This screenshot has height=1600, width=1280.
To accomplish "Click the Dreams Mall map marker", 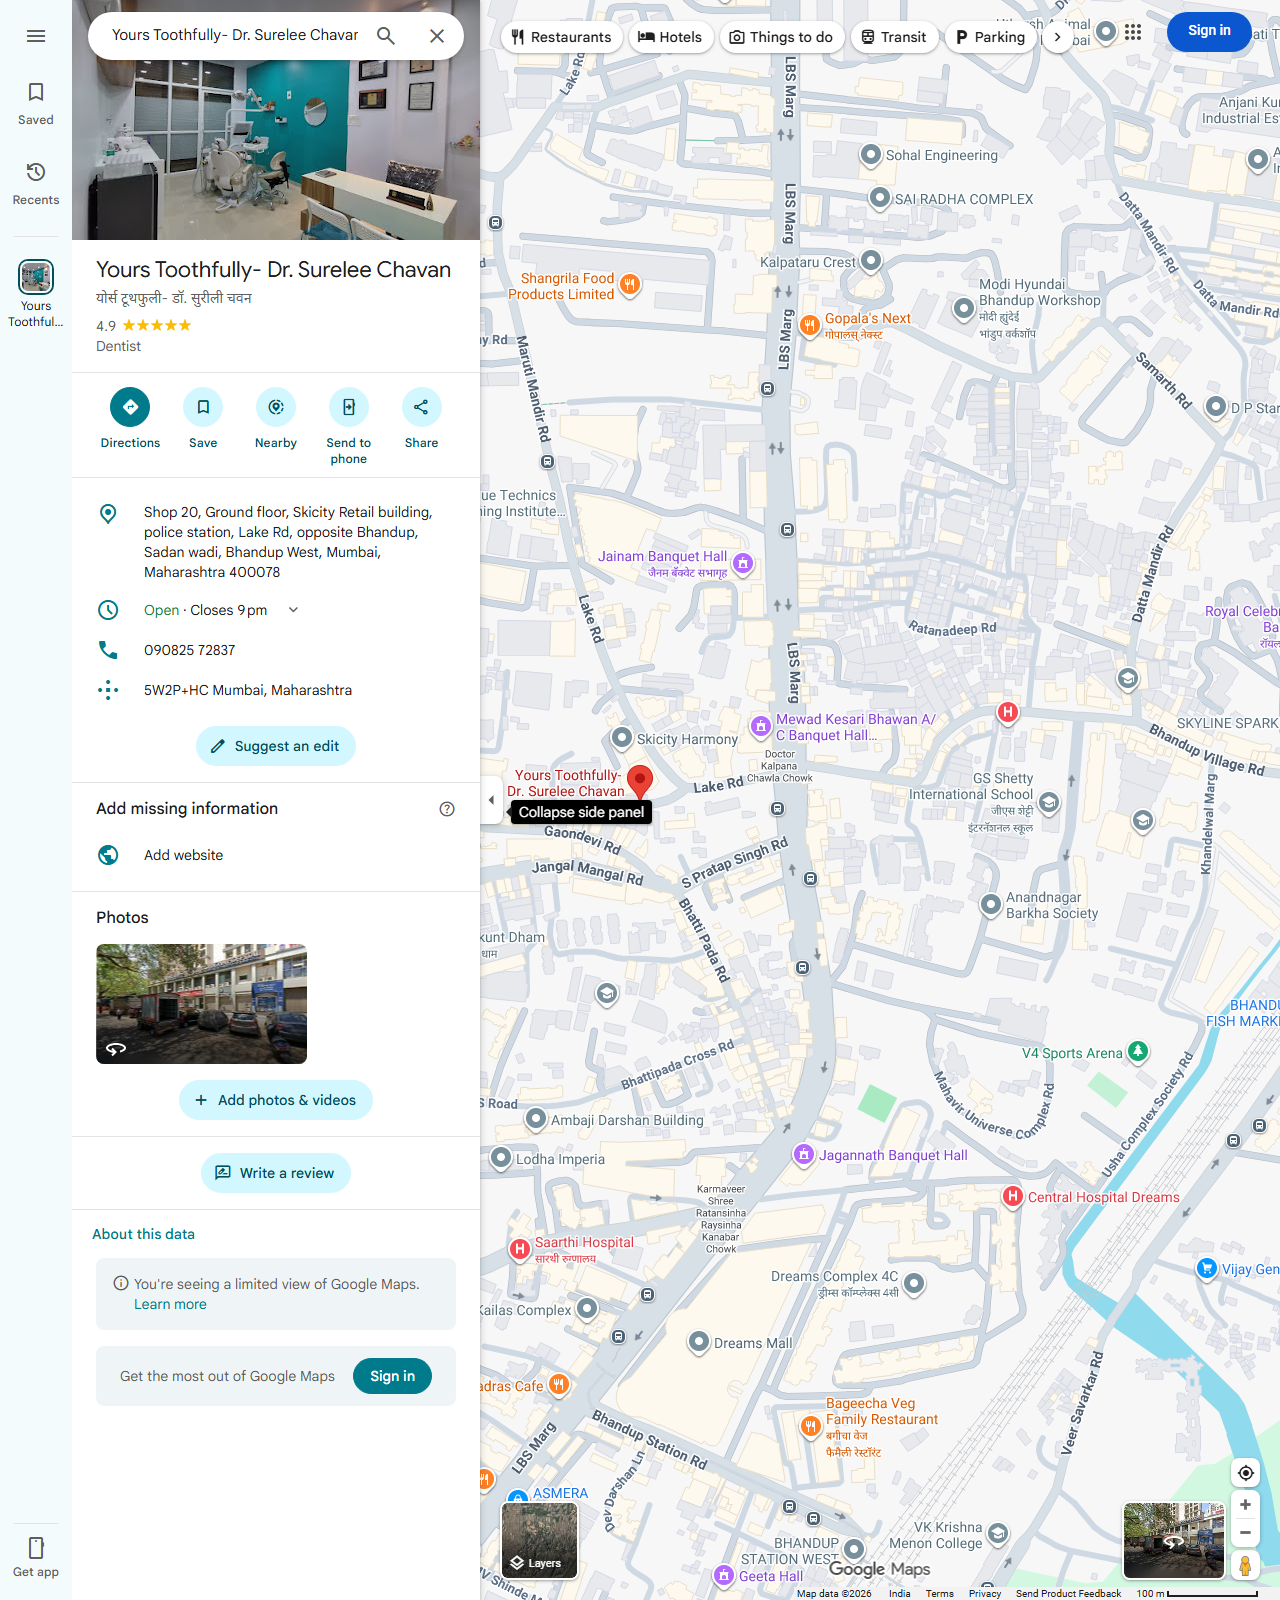I will point(699,1342).
